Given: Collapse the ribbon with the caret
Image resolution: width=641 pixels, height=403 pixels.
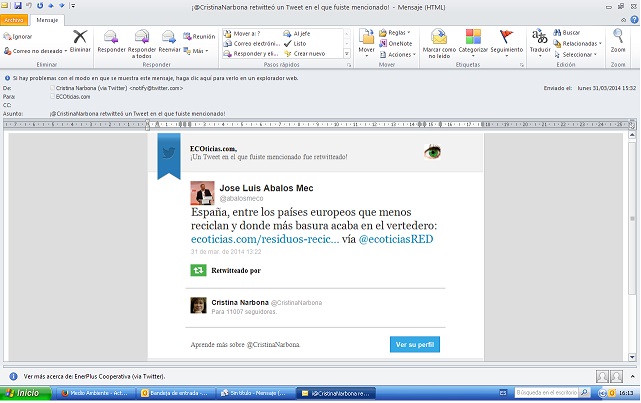Looking at the screenshot, I should pyautogui.click(x=623, y=20).
